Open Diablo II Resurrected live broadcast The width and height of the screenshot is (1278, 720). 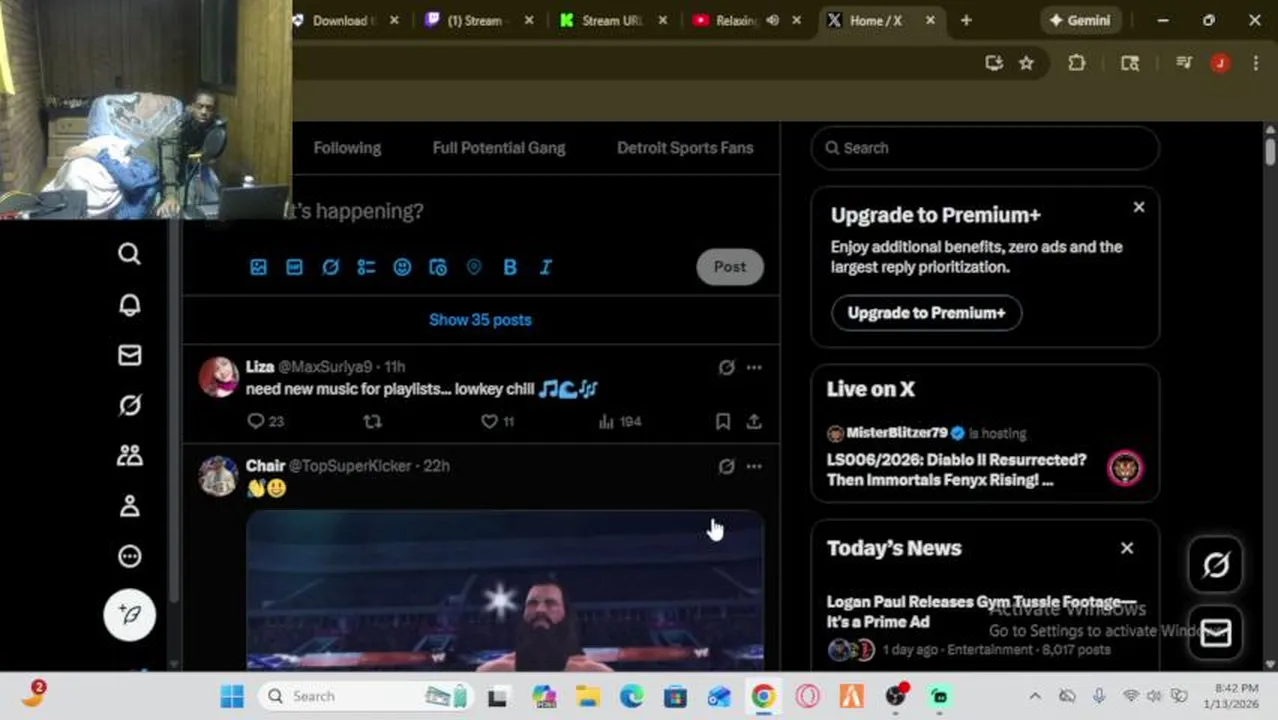pyautogui.click(x=956, y=470)
